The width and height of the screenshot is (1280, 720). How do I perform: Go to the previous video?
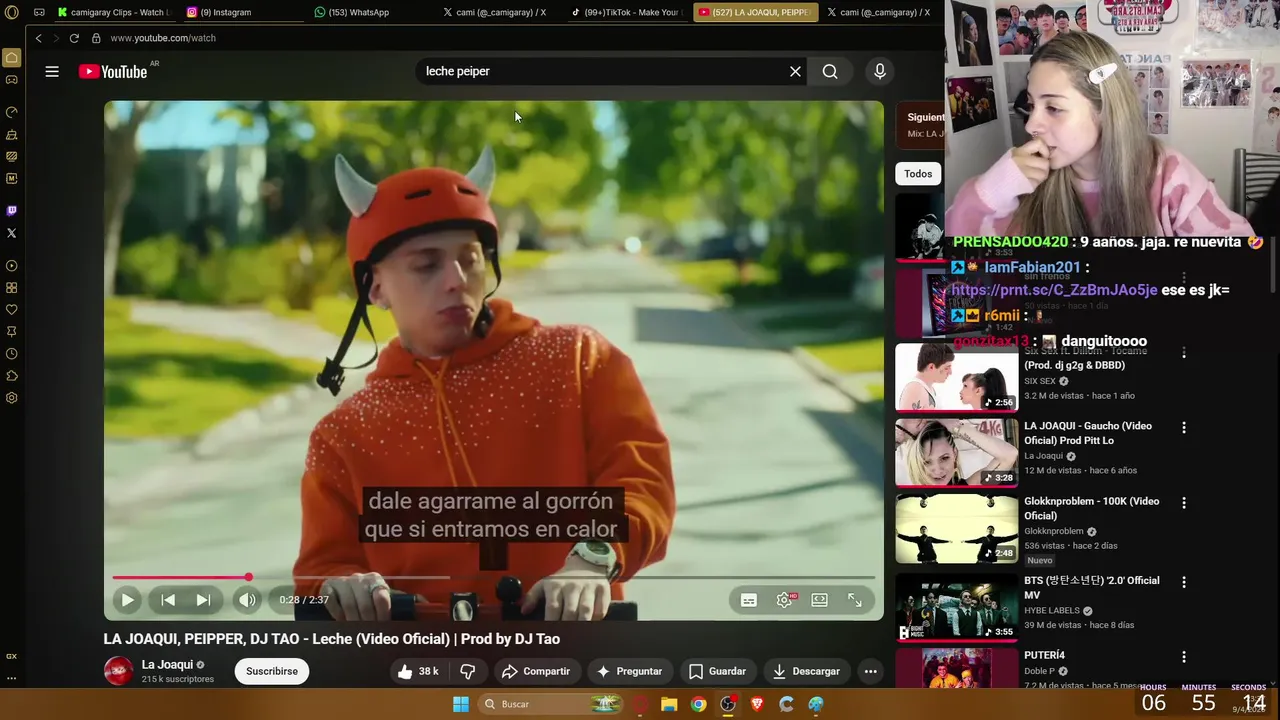point(168,600)
